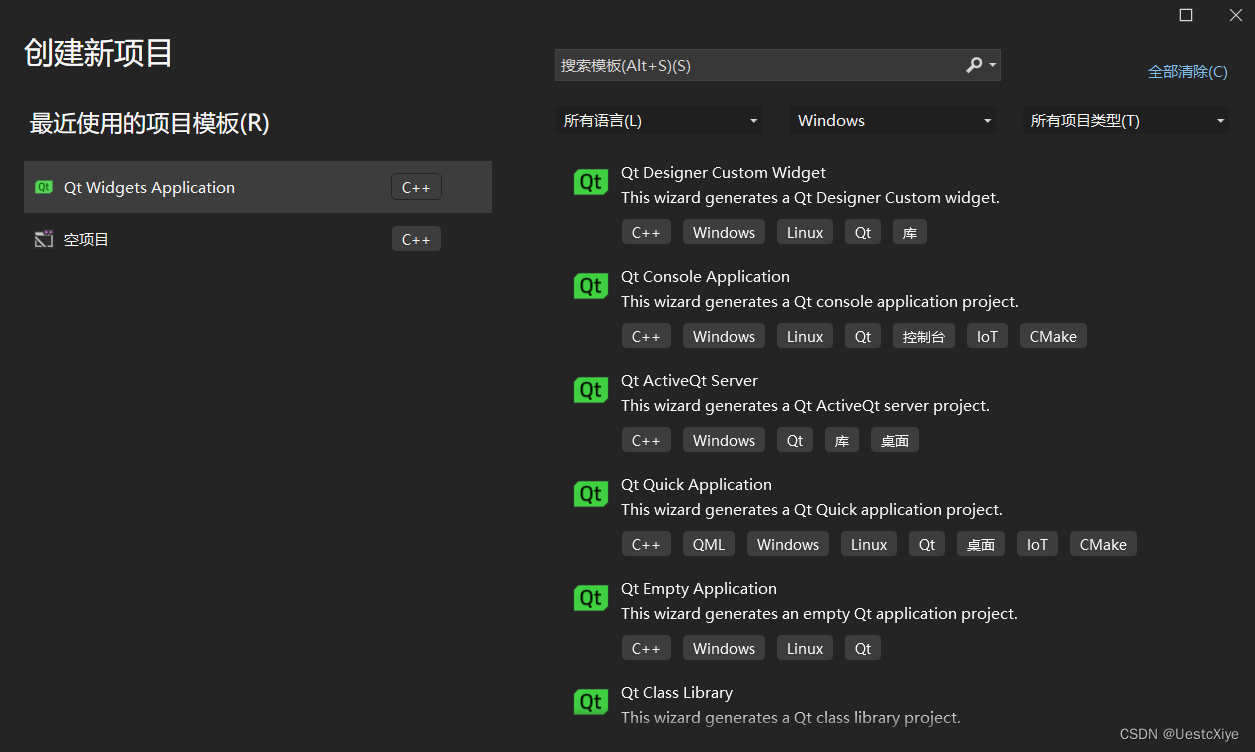1255x752 pixels.
Task: Close the 创建新项目 dialog window
Action: [x=1235, y=15]
